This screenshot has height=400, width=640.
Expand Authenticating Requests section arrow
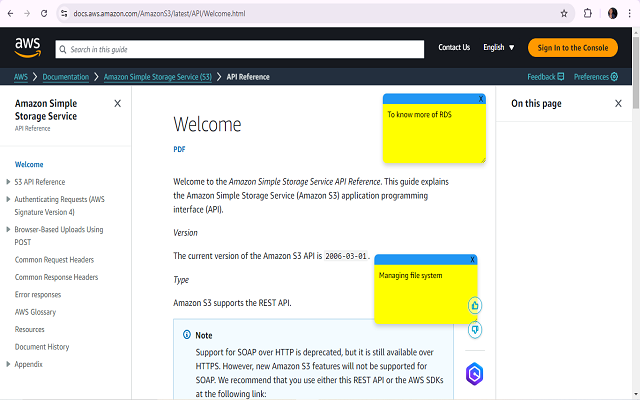[x=8, y=199]
